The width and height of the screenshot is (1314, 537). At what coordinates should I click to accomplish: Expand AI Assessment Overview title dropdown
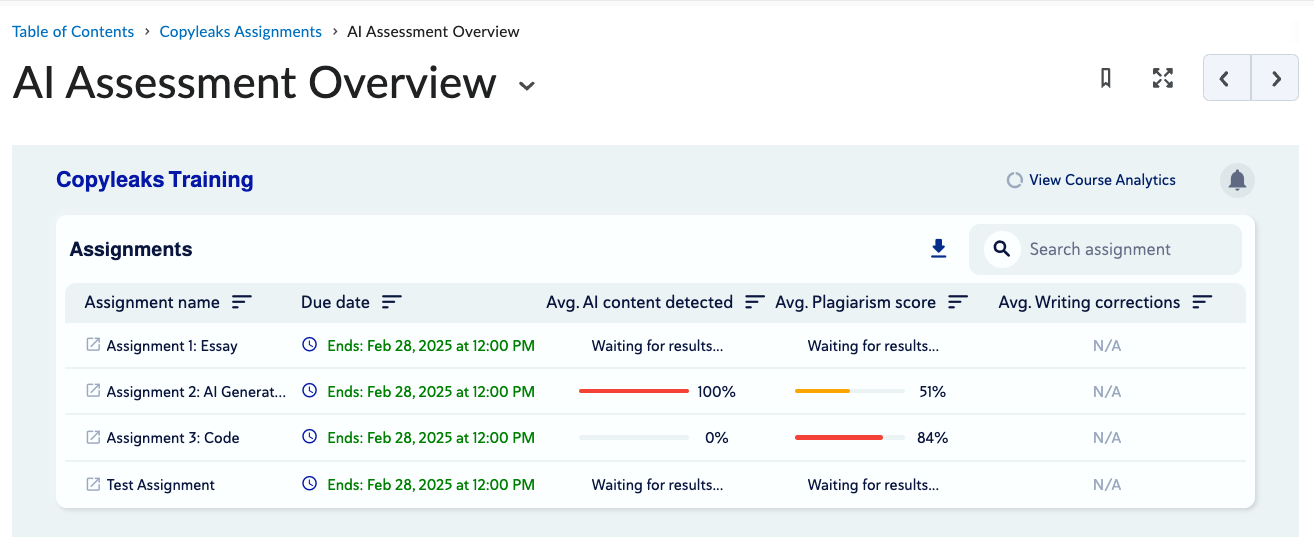coord(527,86)
